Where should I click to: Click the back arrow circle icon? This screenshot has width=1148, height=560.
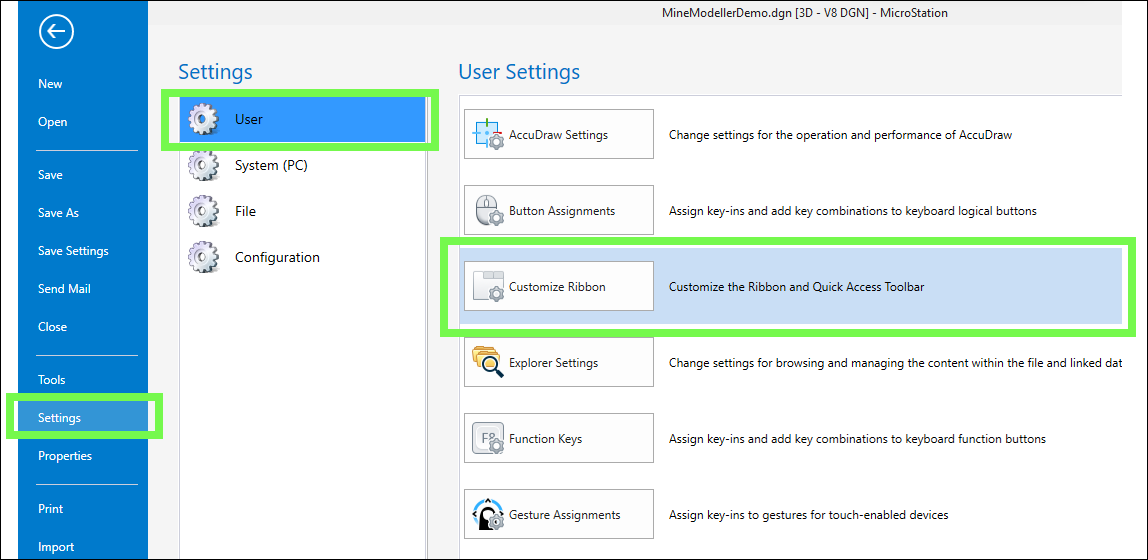coord(56,32)
